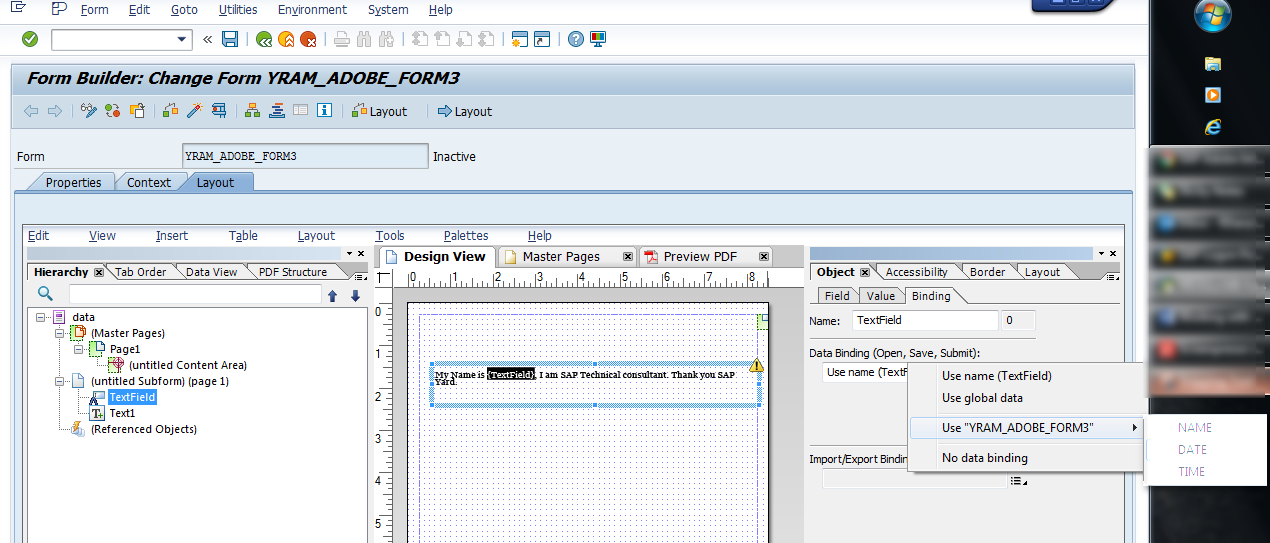The image size is (1270, 543).
Task: Click the move-up arrow in Hierarchy
Action: (x=333, y=295)
